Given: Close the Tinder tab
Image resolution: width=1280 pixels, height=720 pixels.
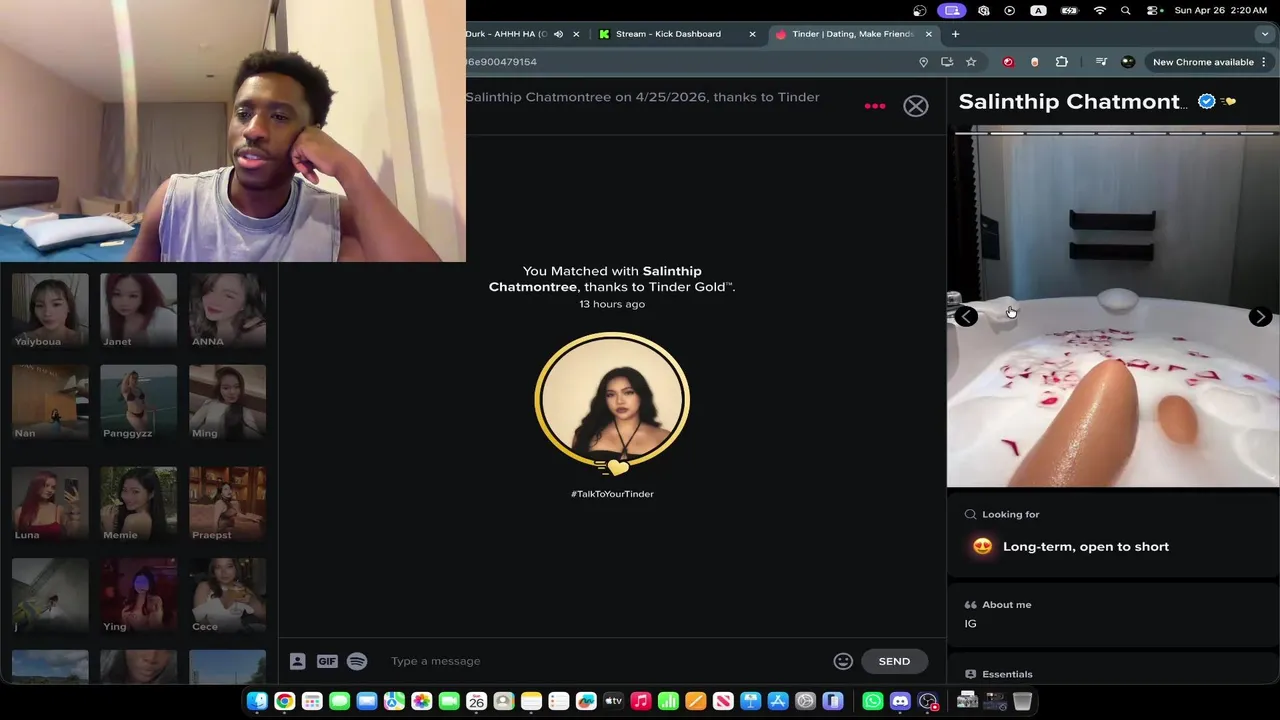Looking at the screenshot, I should click(x=928, y=34).
